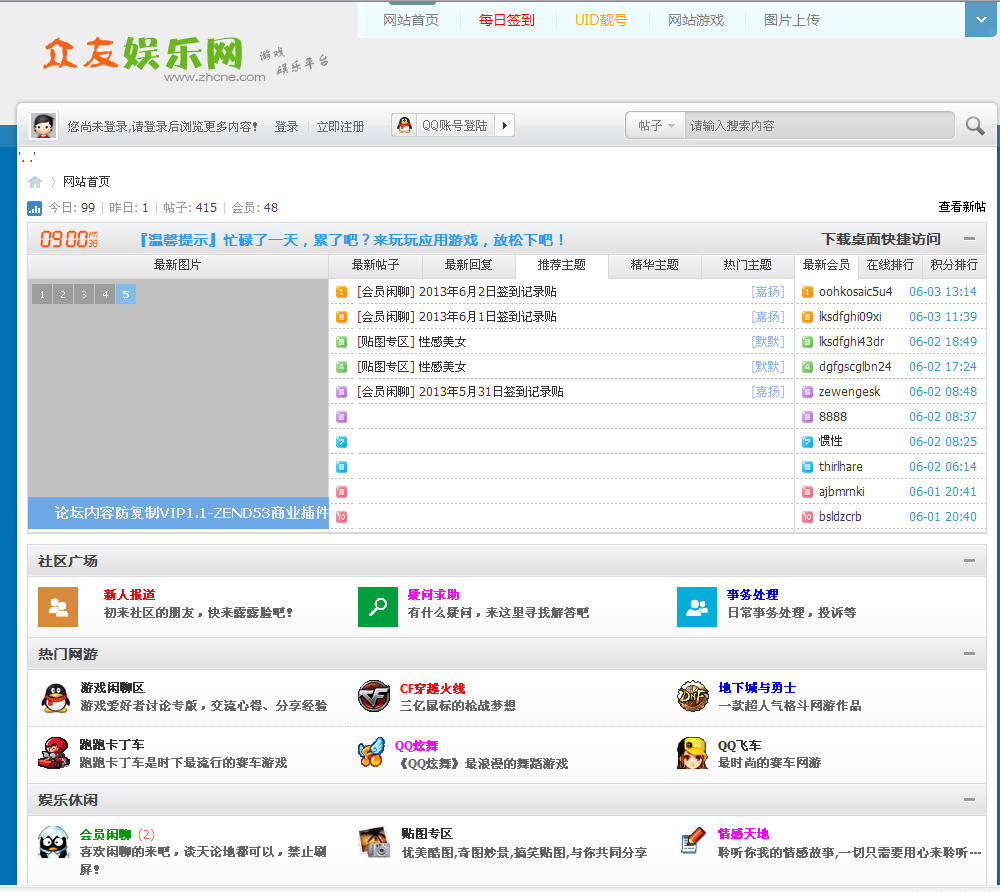
Task: Open 每日签到 in the top navigation
Action: (506, 20)
